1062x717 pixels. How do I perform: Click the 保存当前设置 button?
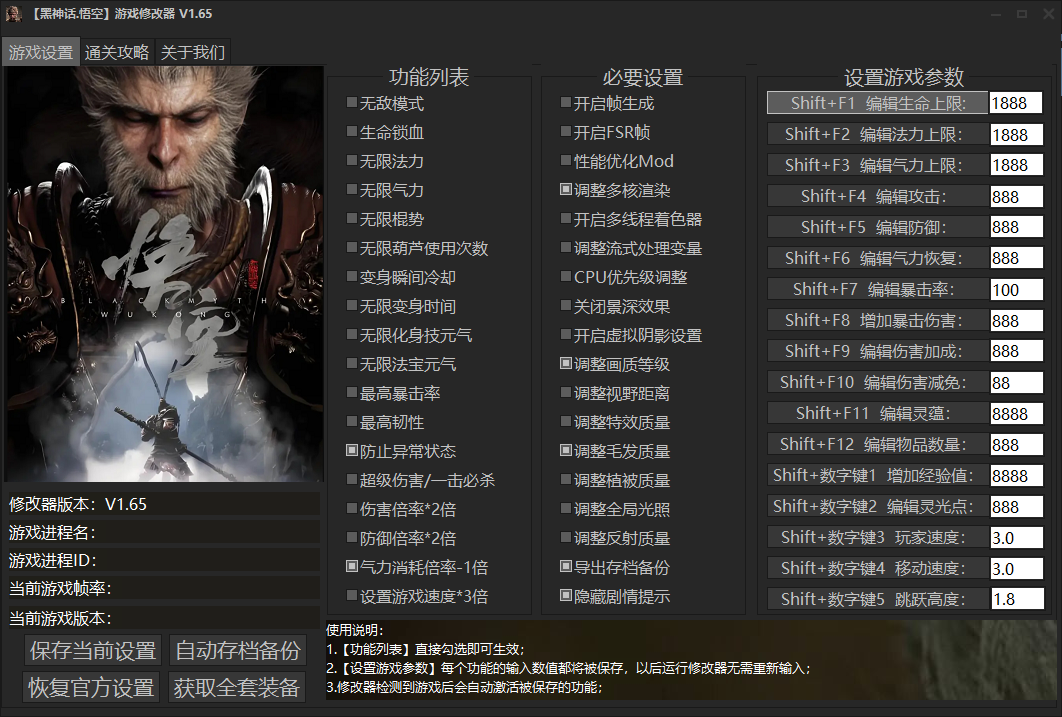93,651
